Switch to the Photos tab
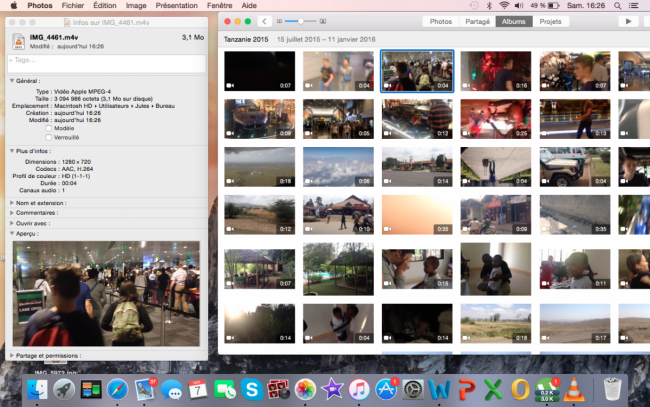The image size is (650, 407). pos(441,21)
